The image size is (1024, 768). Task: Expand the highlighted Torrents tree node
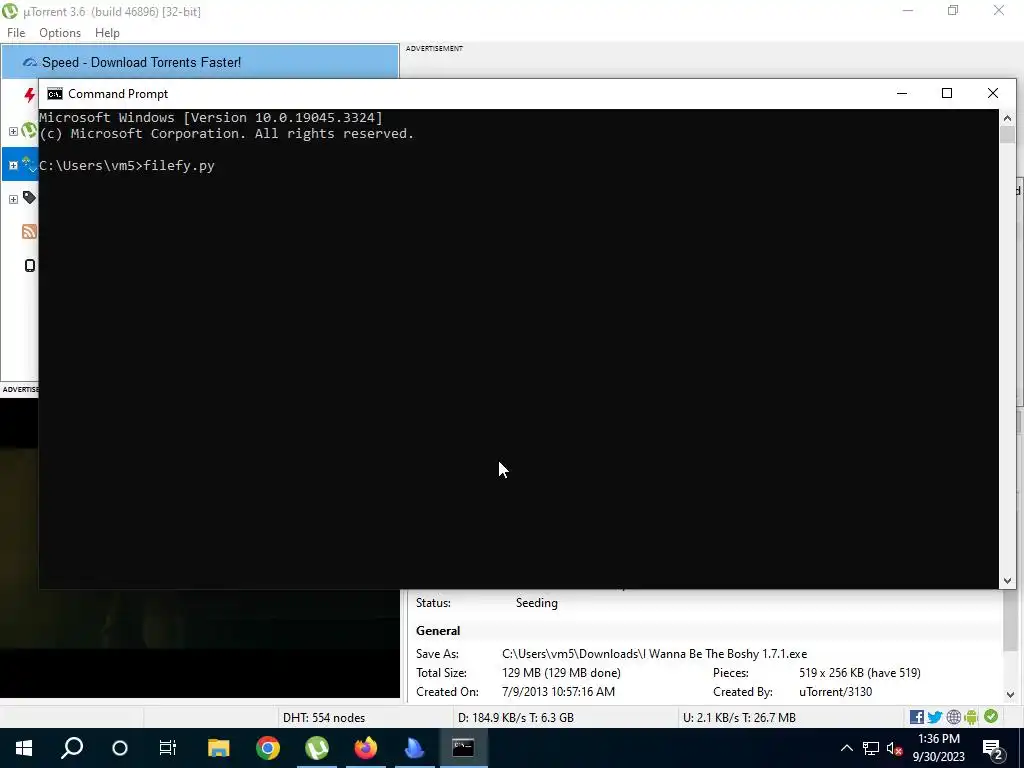point(13,165)
